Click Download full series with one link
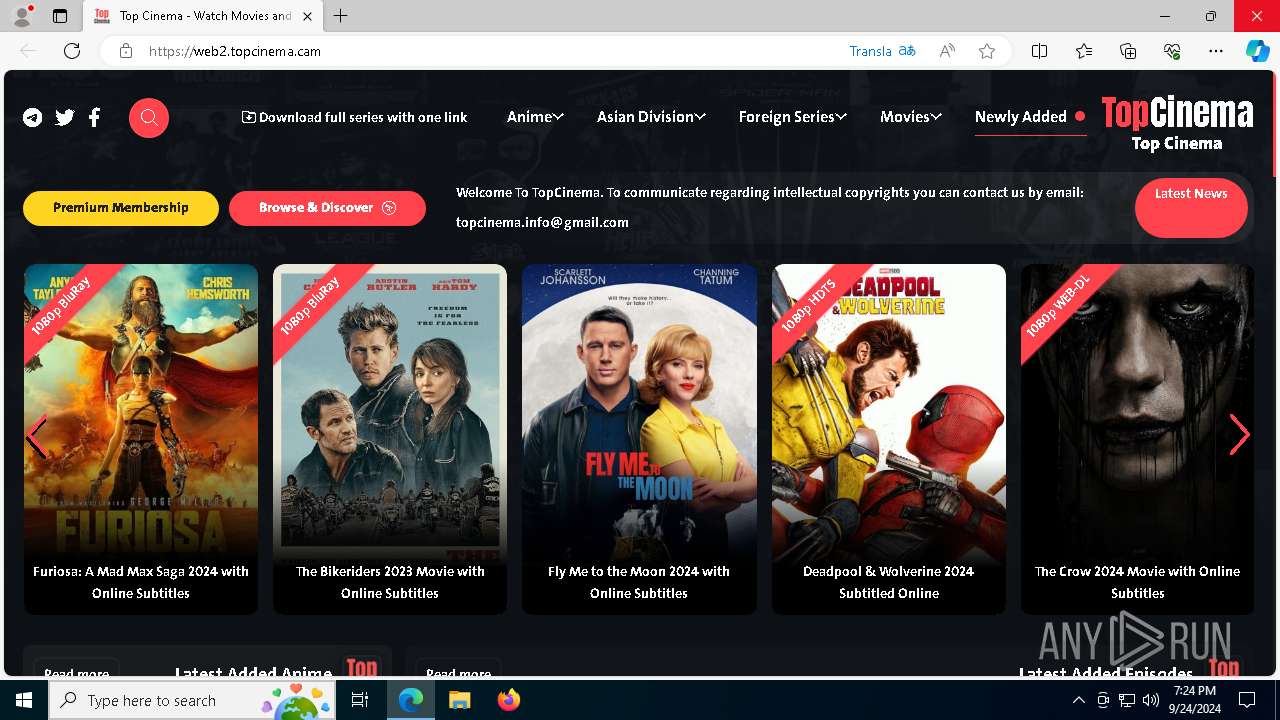Screen dimensions: 1280x720 coord(355,117)
